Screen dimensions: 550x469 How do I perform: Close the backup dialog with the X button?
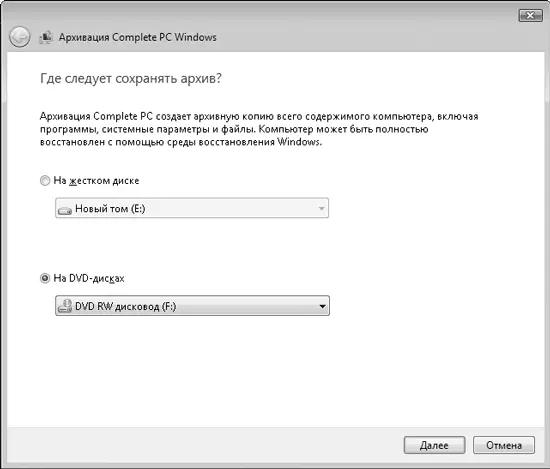(x=530, y=15)
